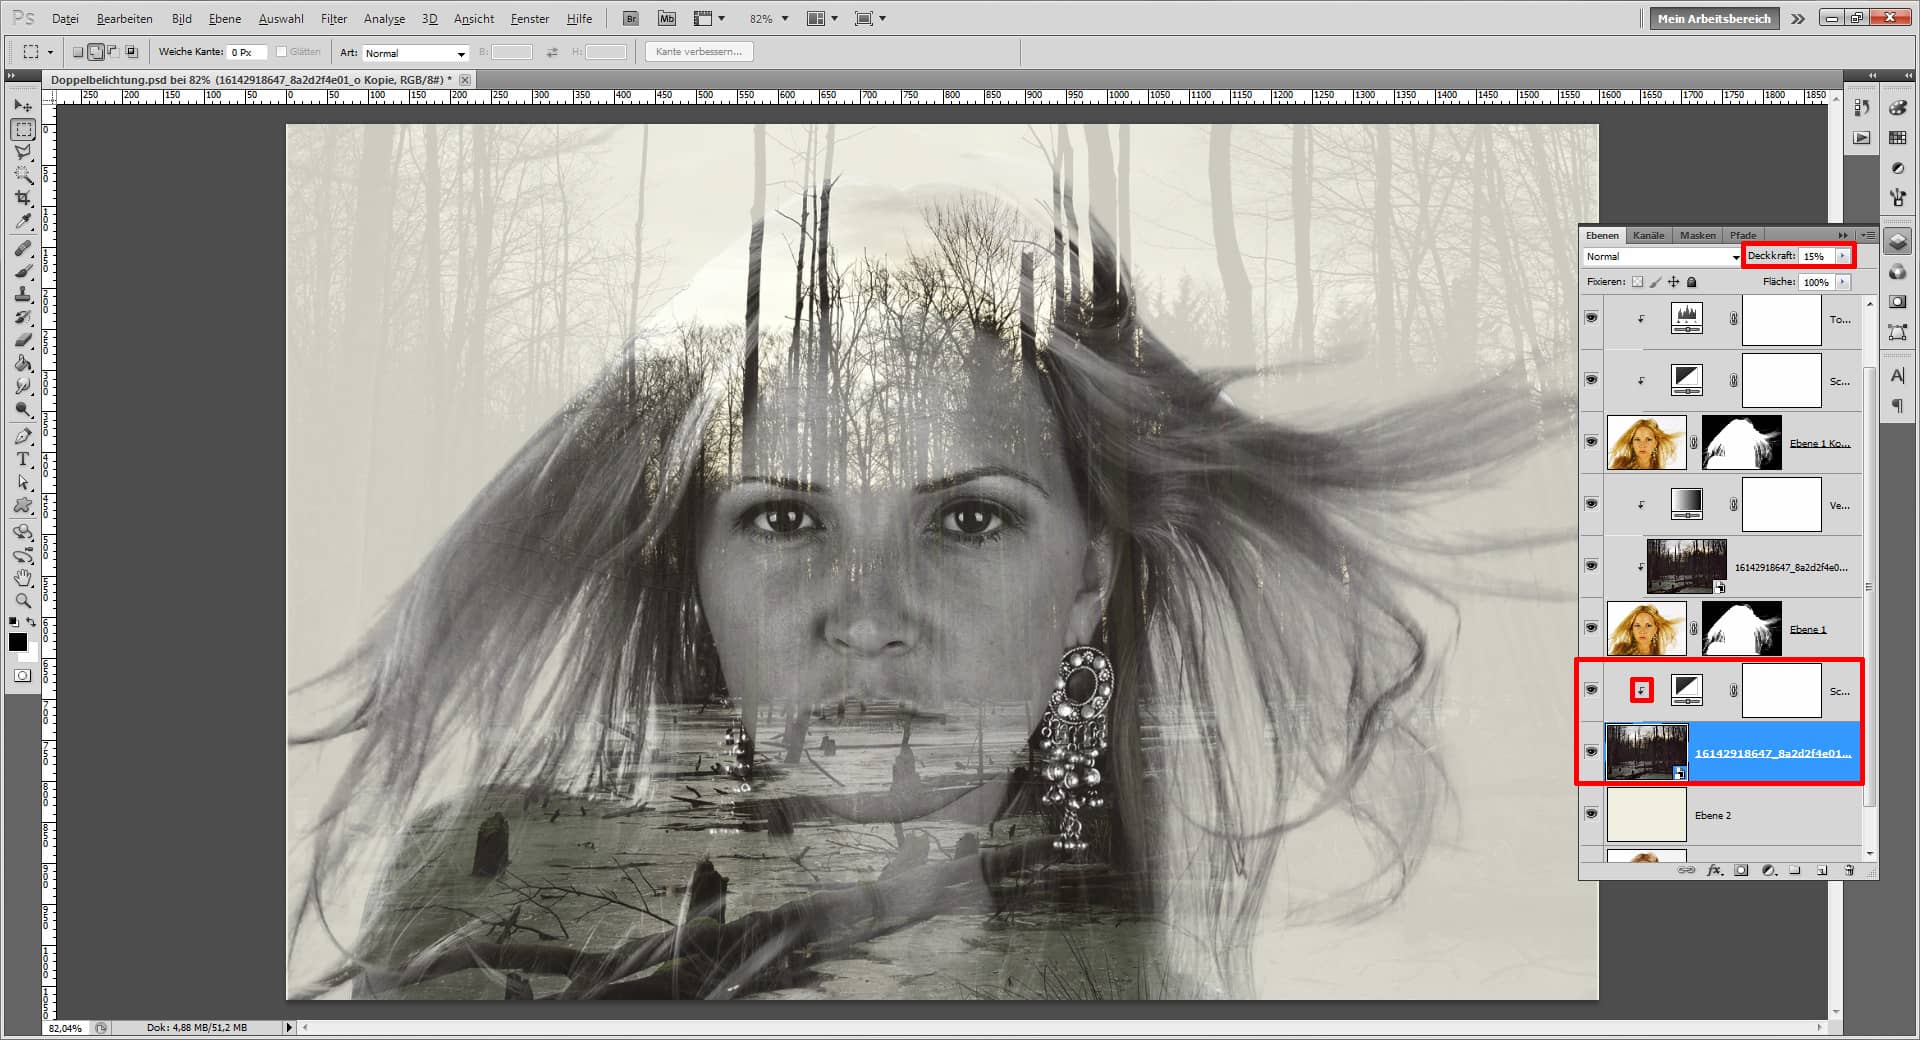
Task: Select the 16142918647_8a2d2f4e01 layer thumbnail
Action: click(x=1646, y=750)
